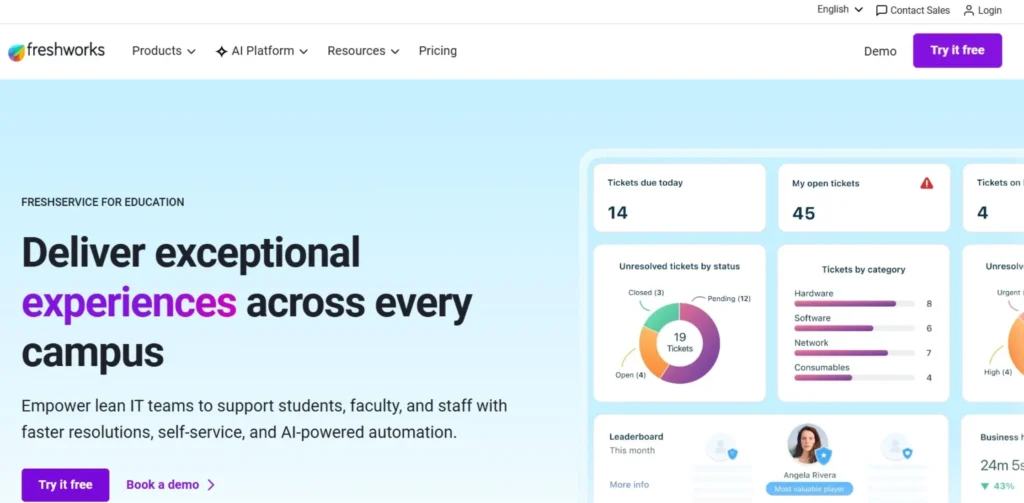Image resolution: width=1024 pixels, height=503 pixels.
Task: Click the 19 Tickets donut chart
Action: point(680,343)
